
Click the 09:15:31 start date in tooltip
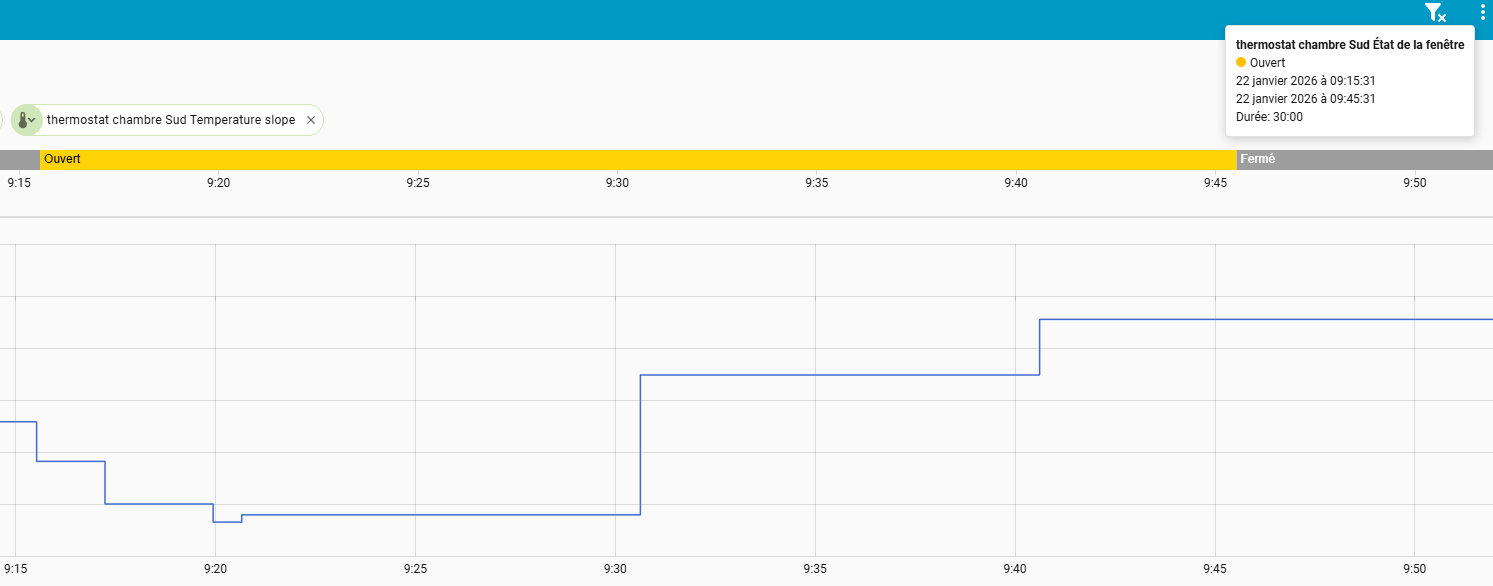1306,81
